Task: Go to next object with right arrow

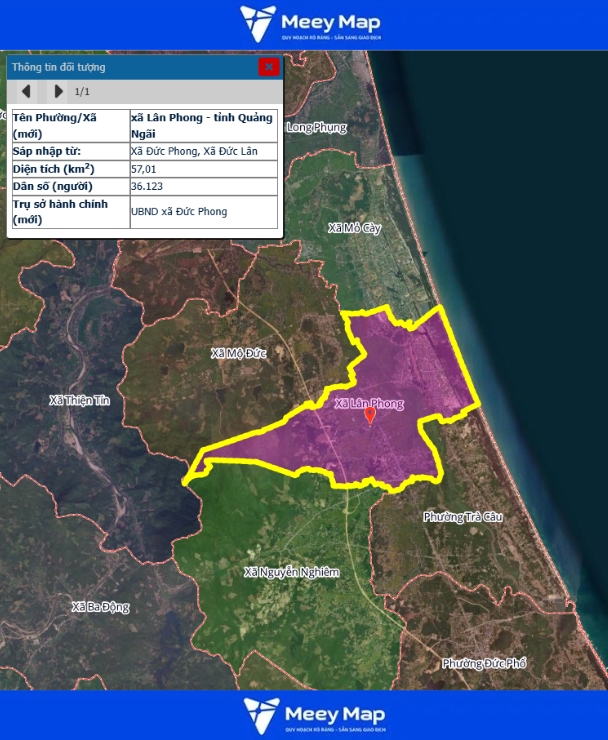Action: (x=58, y=92)
